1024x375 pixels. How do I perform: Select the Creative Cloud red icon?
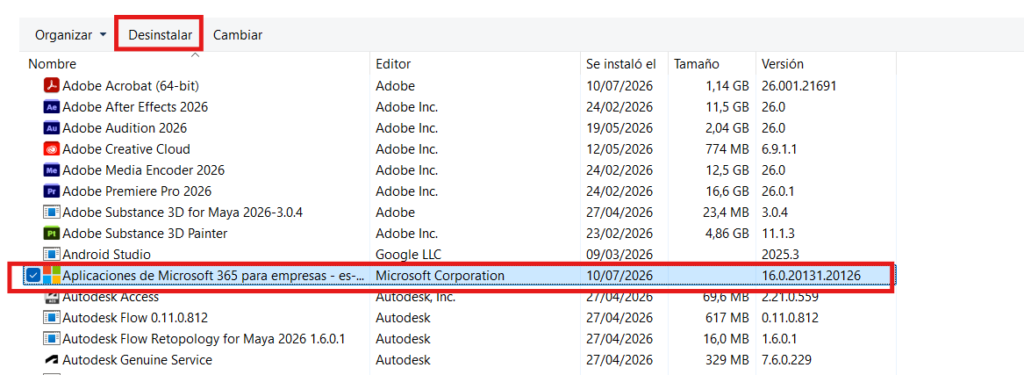52,149
